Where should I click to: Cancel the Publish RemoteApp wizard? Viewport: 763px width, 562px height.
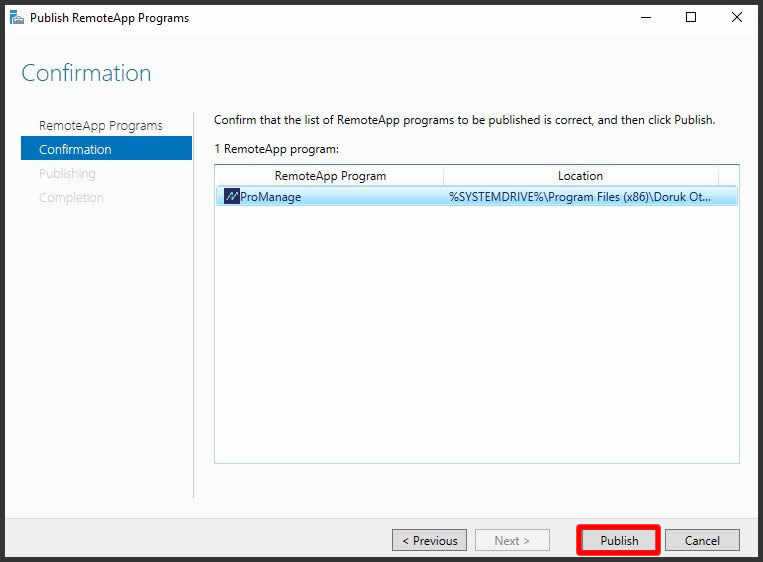[702, 540]
